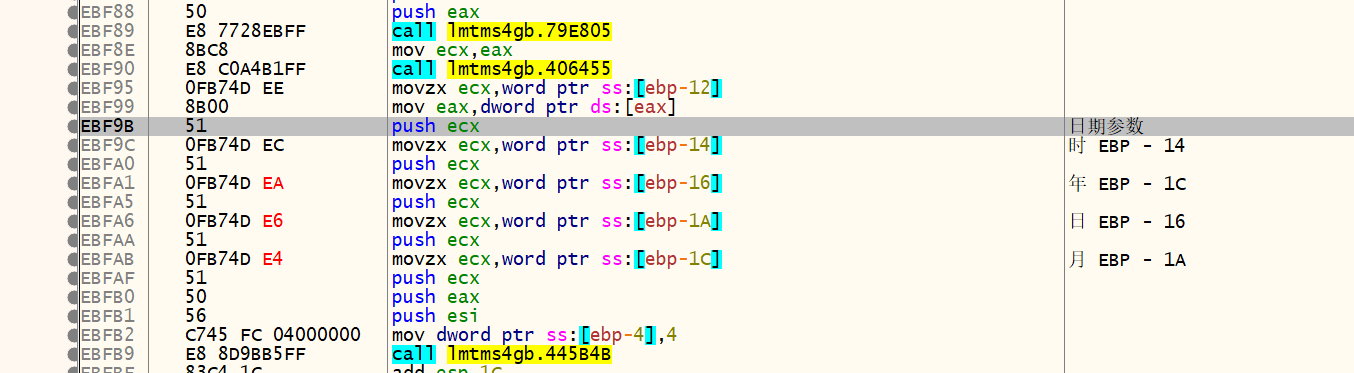The width and height of the screenshot is (1354, 373).
Task: Select instruction movzx ecx,word ptr ss:[ebp-1A]
Action: pos(557,221)
